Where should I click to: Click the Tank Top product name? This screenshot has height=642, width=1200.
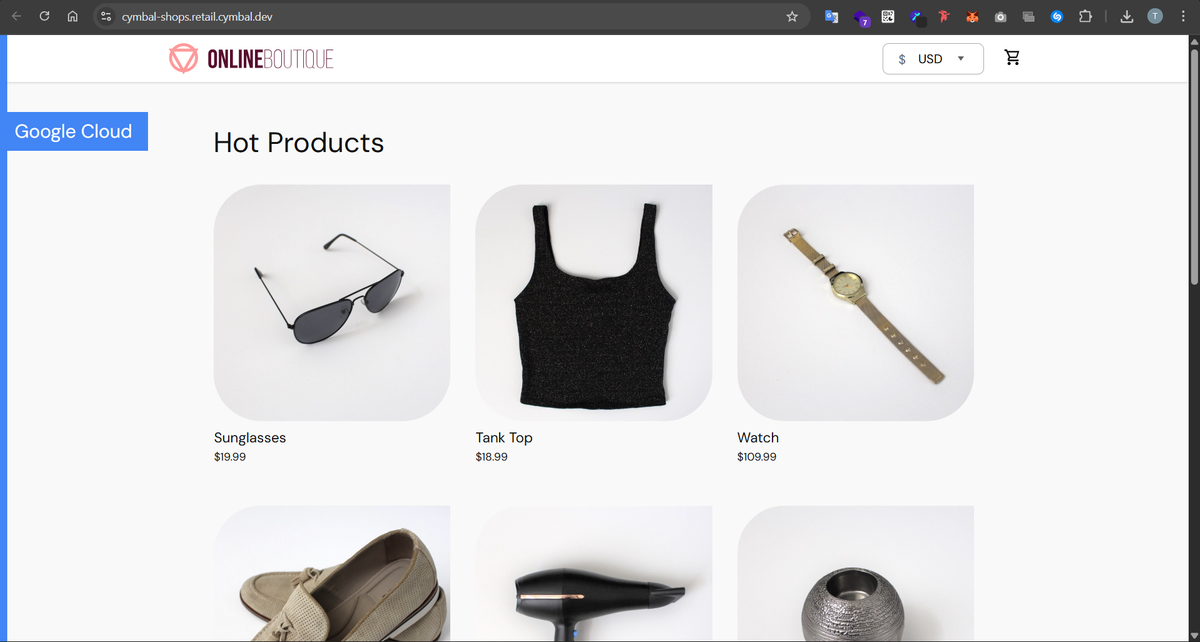504,438
